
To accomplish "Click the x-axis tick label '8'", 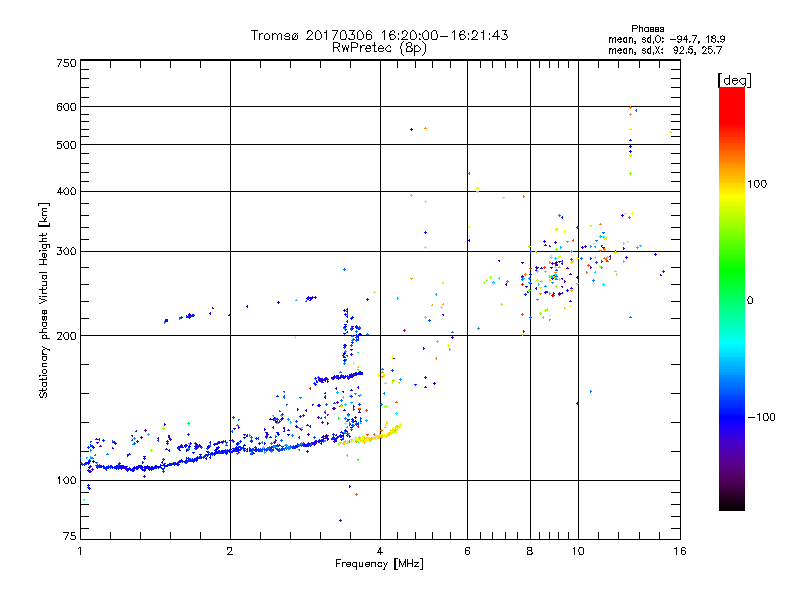I will 530,551.
